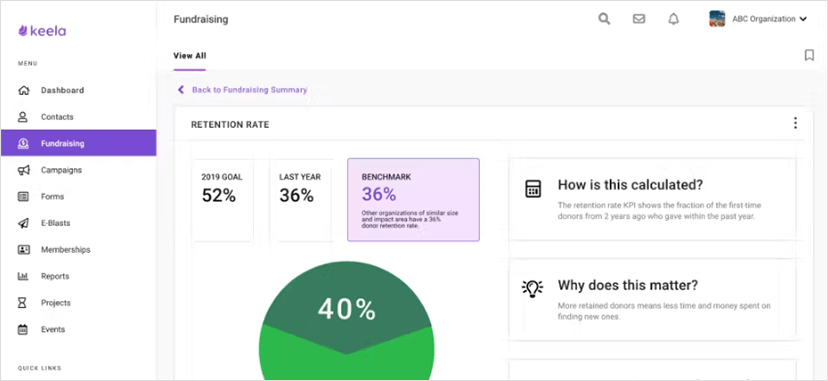Click the E-Blasts paper plane icon
The height and width of the screenshot is (381, 828).
click(x=23, y=223)
